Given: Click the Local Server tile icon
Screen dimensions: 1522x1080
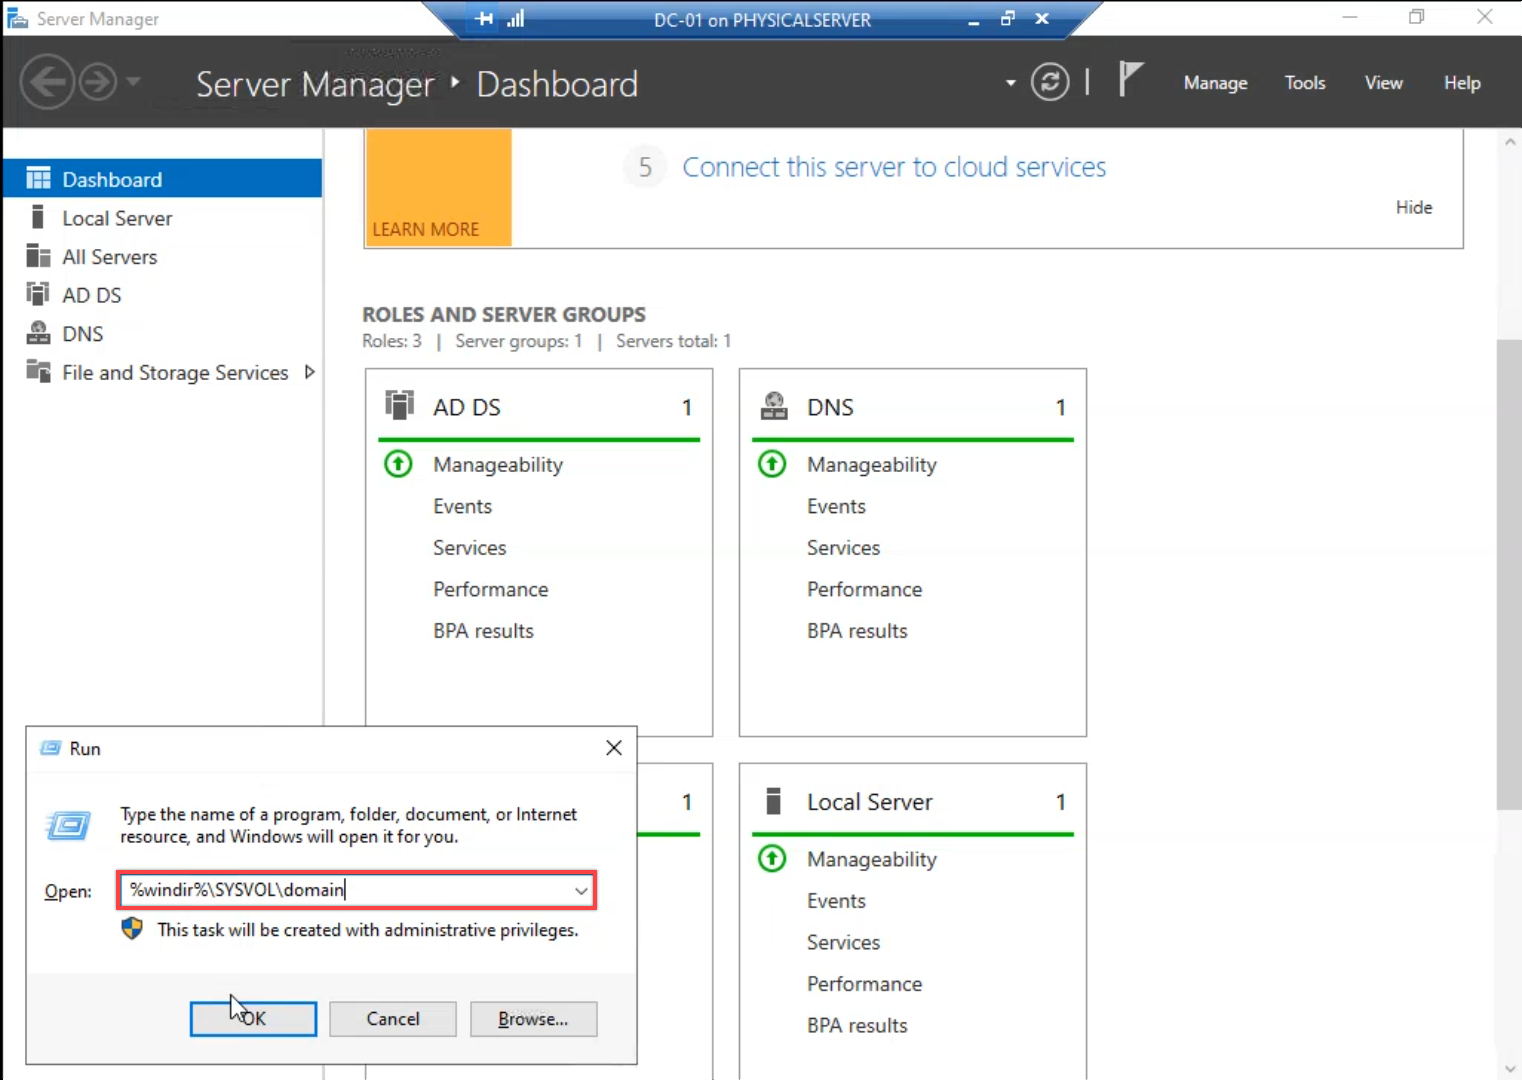Looking at the screenshot, I should click(773, 801).
